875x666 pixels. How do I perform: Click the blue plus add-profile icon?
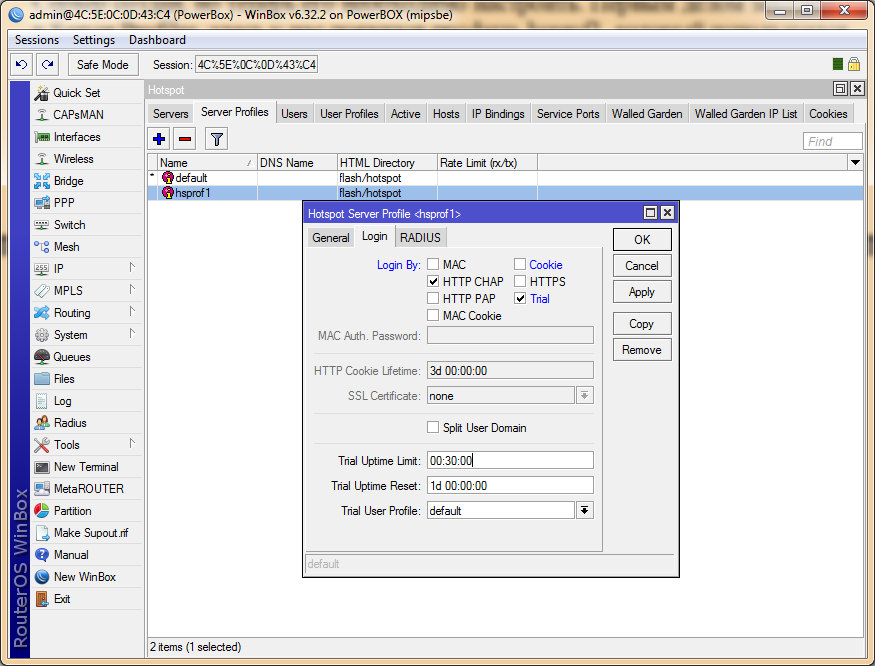tap(159, 139)
